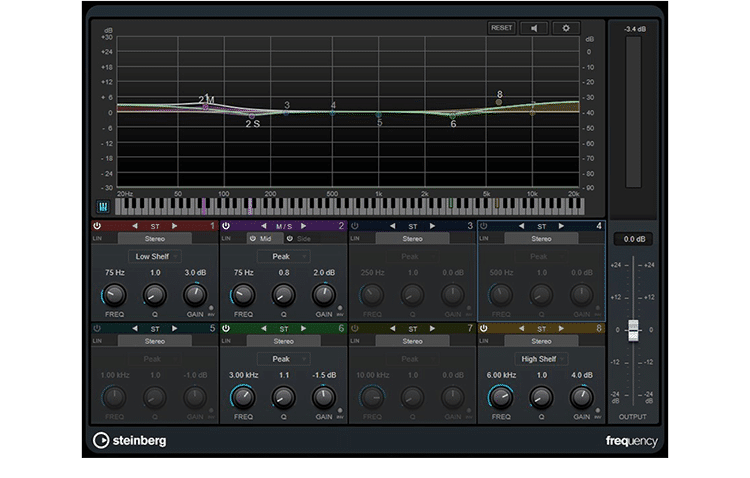This screenshot has height=478, width=750.
Task: Click band 2 right arrow
Action: pos(303,226)
